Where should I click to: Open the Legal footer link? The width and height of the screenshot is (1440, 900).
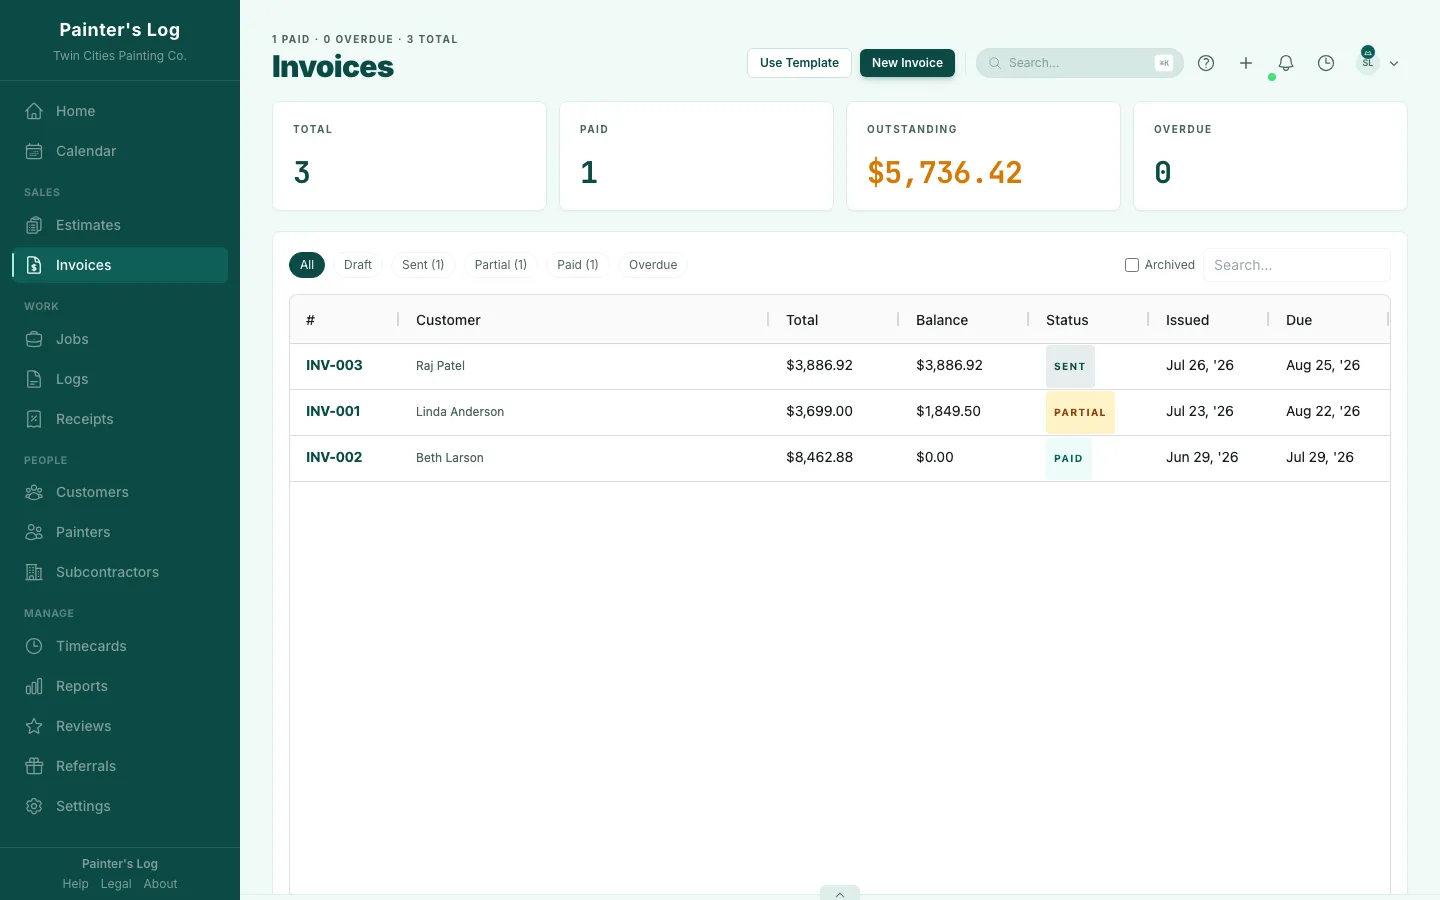pos(116,884)
